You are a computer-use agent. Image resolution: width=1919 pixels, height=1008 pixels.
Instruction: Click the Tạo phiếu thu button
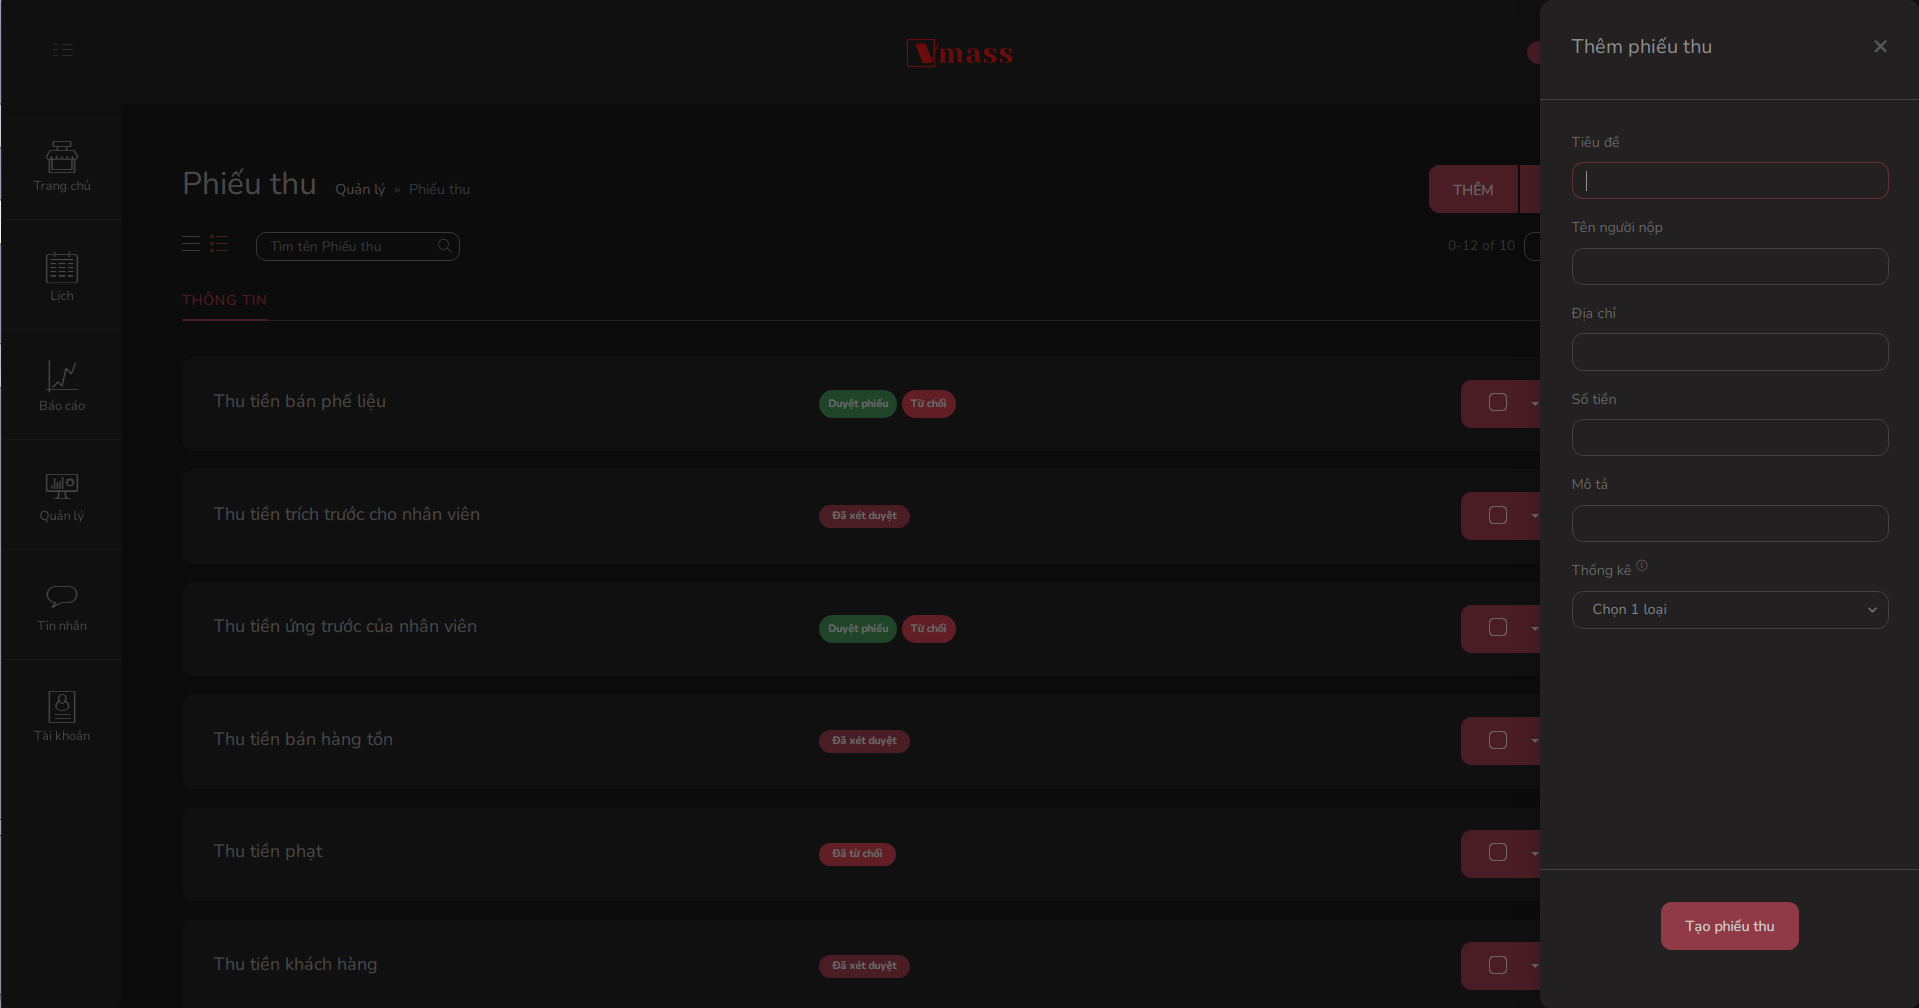click(1729, 926)
